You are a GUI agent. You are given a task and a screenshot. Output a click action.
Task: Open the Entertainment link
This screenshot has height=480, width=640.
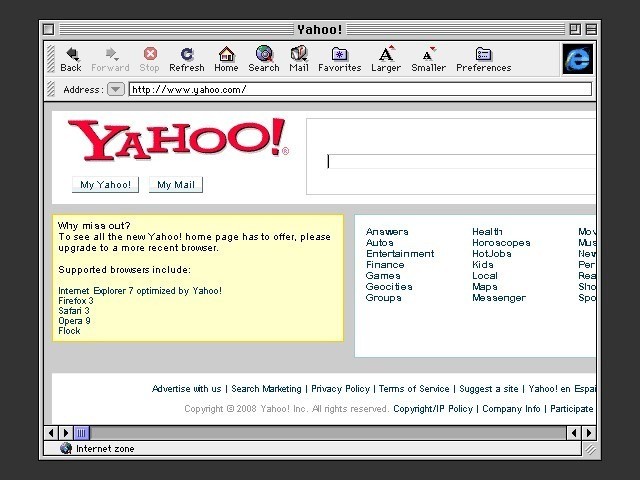click(x=400, y=253)
